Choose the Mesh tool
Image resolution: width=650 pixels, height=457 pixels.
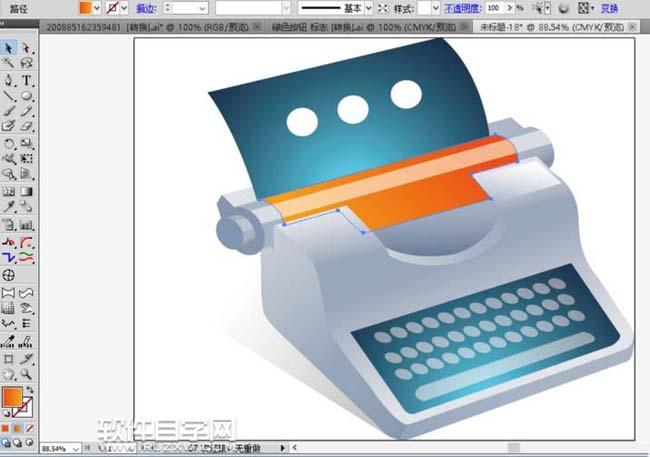coord(8,191)
